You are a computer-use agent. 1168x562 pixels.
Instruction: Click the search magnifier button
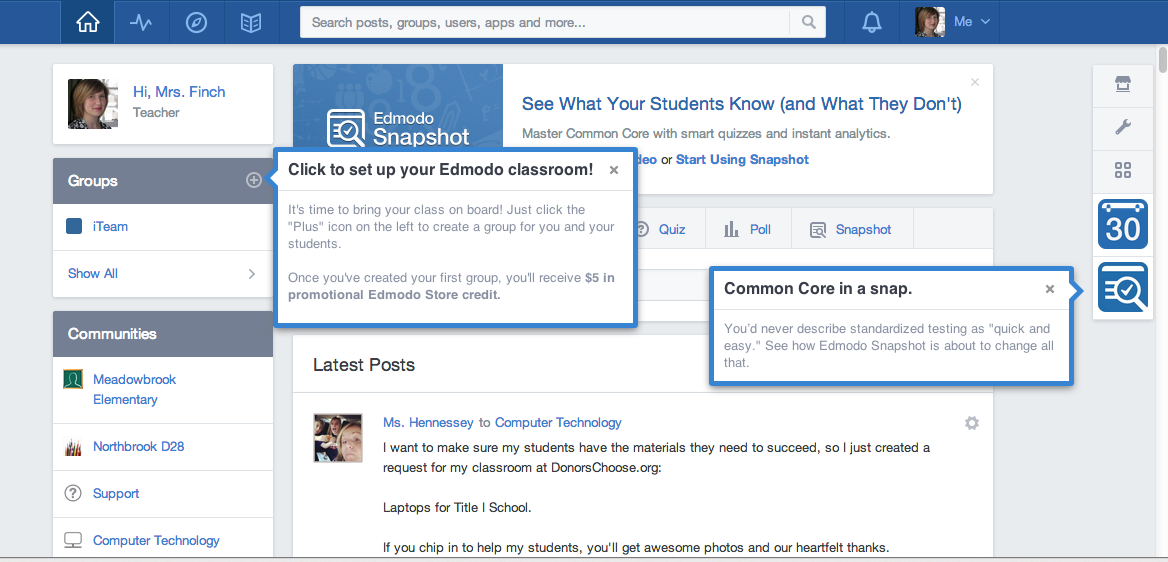point(808,22)
